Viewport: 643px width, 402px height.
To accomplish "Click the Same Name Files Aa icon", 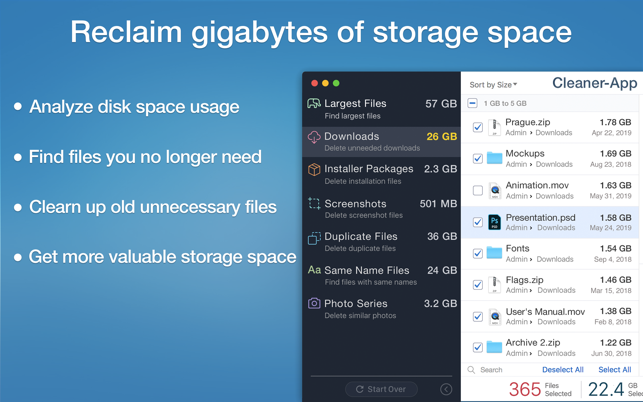I will (x=314, y=270).
